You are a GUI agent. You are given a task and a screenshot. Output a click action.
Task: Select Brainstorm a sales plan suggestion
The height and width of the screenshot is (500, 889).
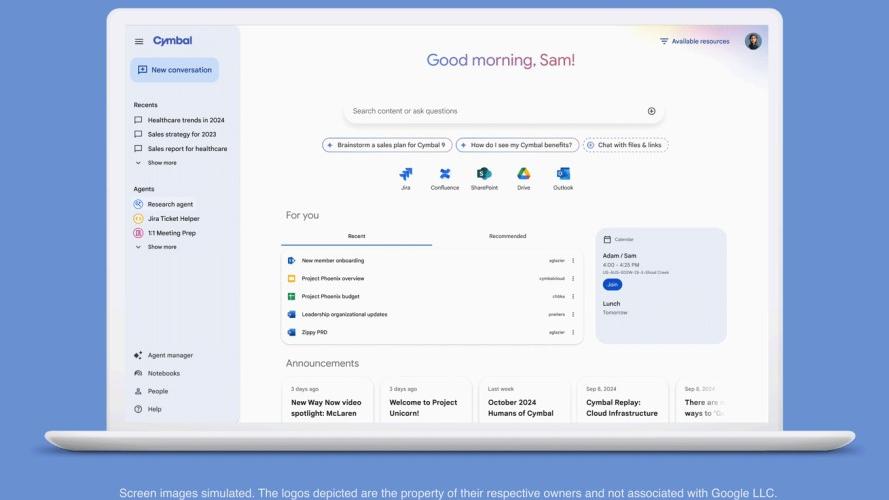click(x=387, y=145)
